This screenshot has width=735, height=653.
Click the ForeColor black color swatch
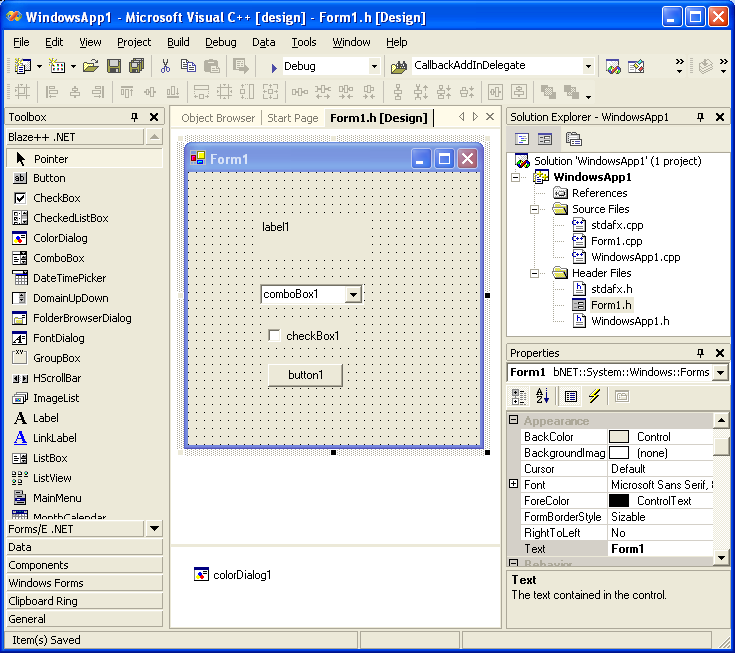pos(619,501)
